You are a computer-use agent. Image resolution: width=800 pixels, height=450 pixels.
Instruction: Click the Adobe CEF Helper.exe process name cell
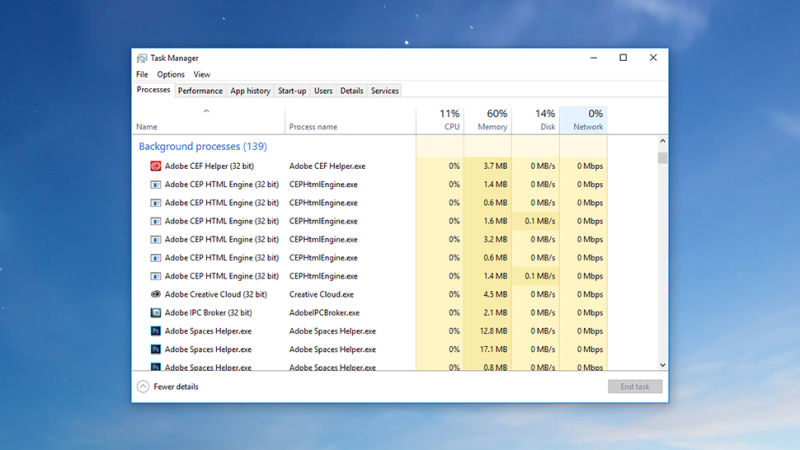(327, 166)
